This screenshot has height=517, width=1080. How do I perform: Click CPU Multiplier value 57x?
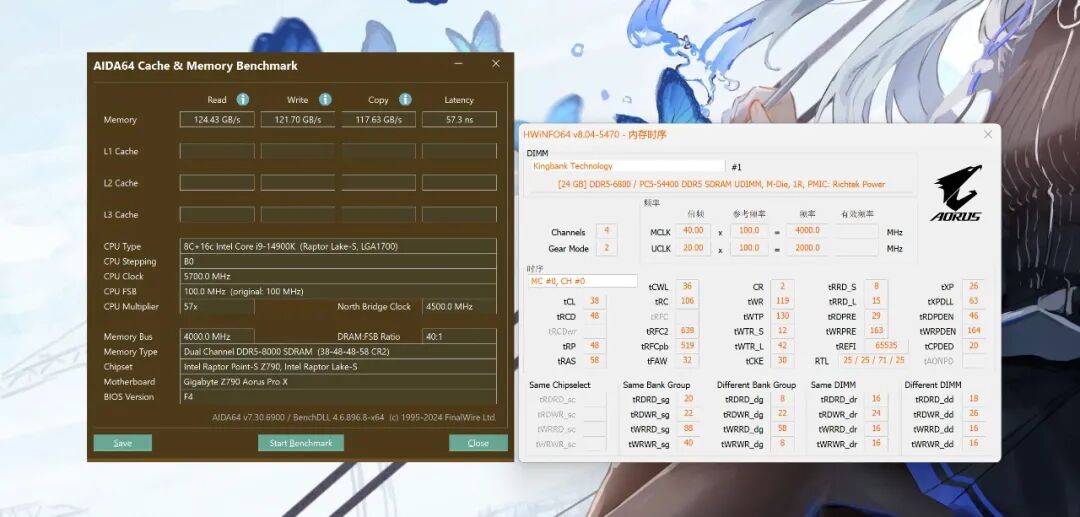(x=217, y=306)
